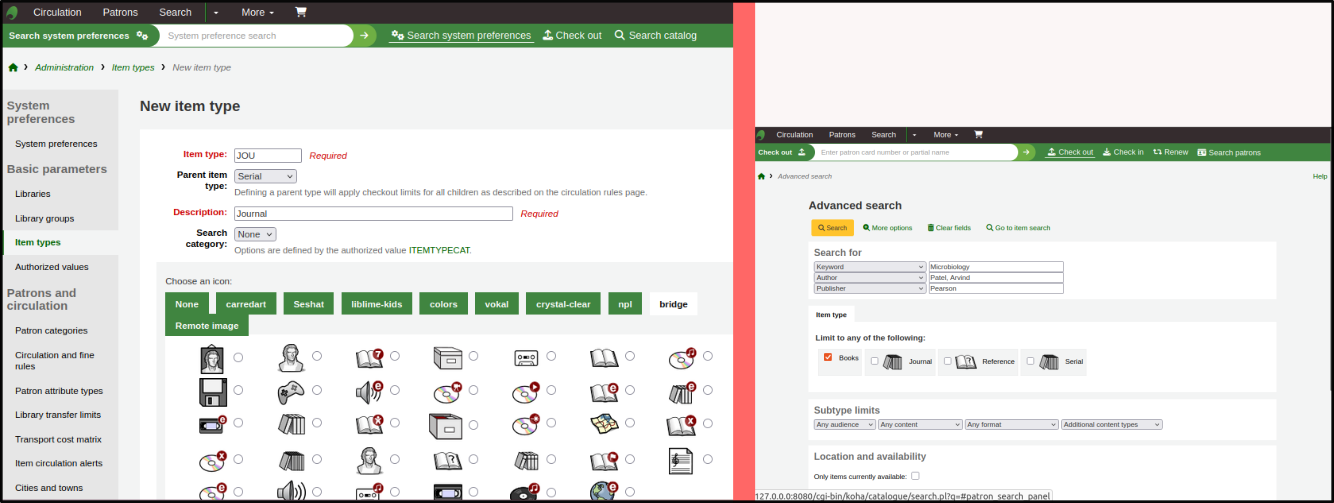
Task: Click the folded map icon
Action: [605, 424]
